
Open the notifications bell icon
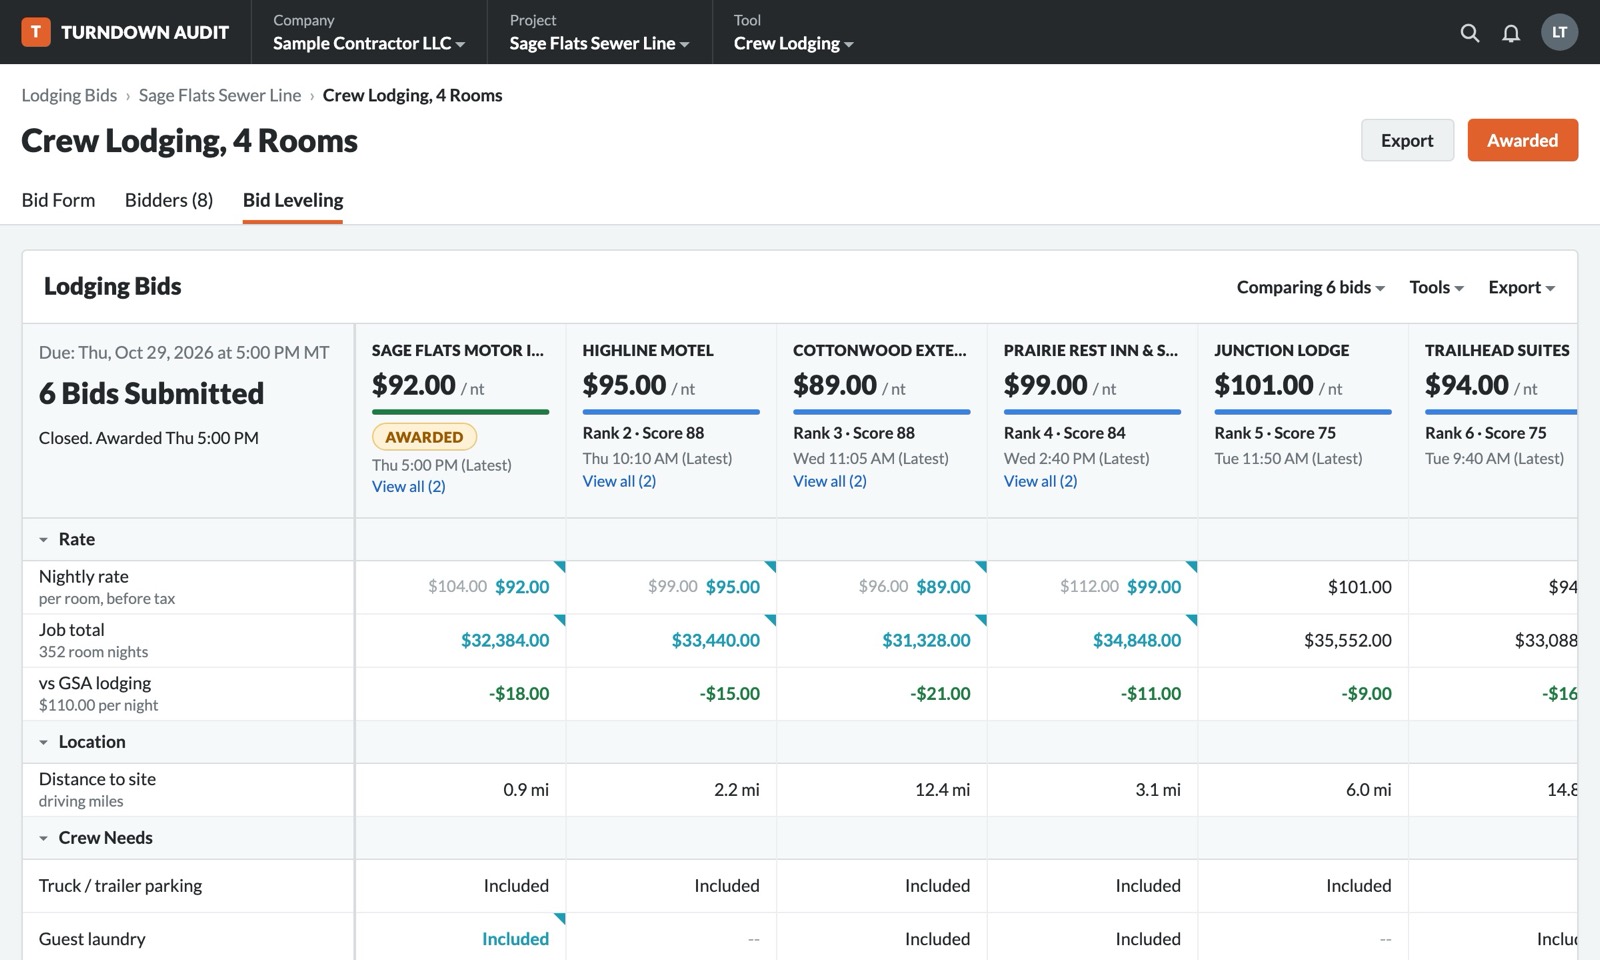tap(1511, 33)
